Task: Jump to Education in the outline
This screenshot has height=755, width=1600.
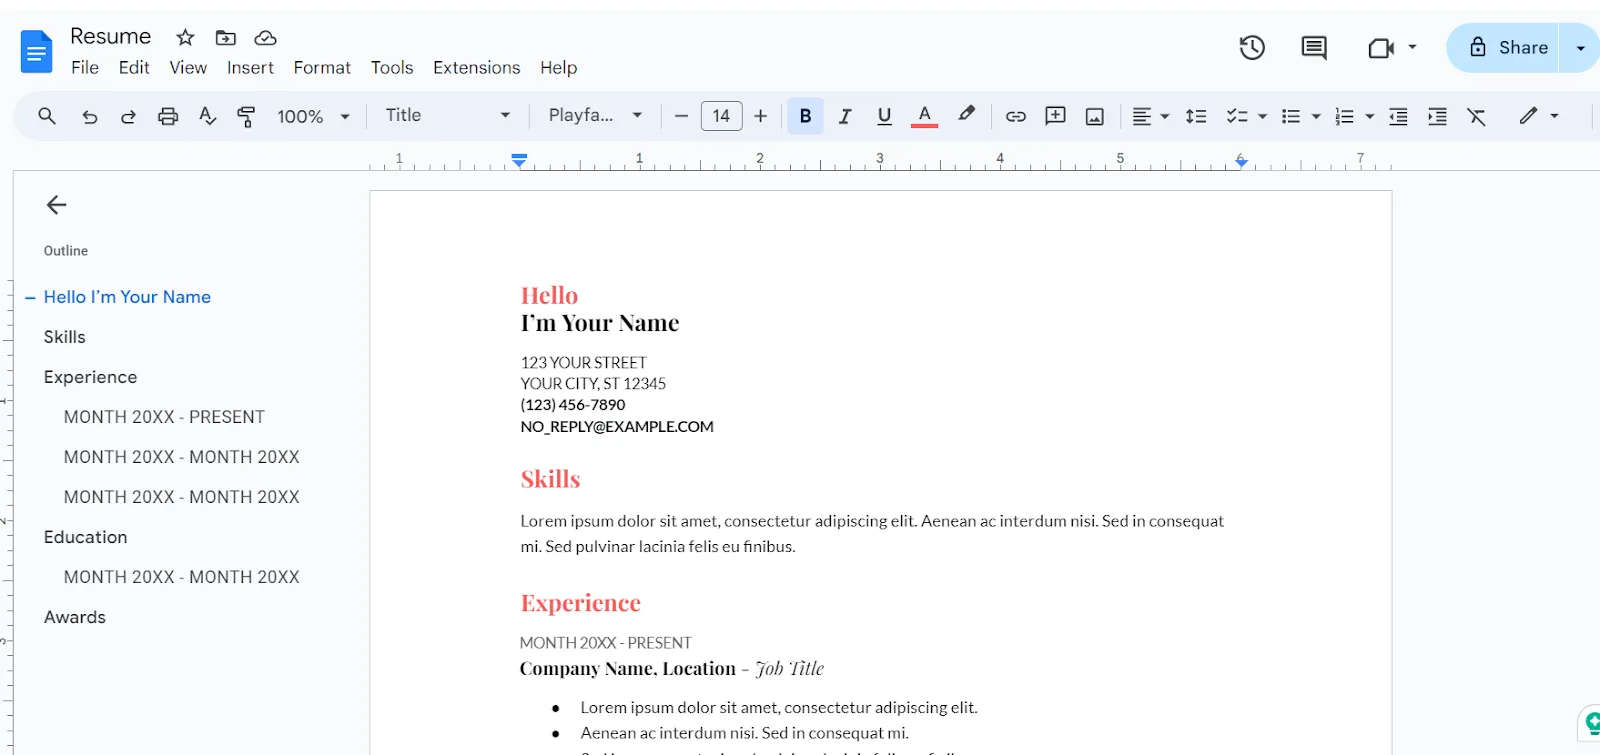Action: 86,537
